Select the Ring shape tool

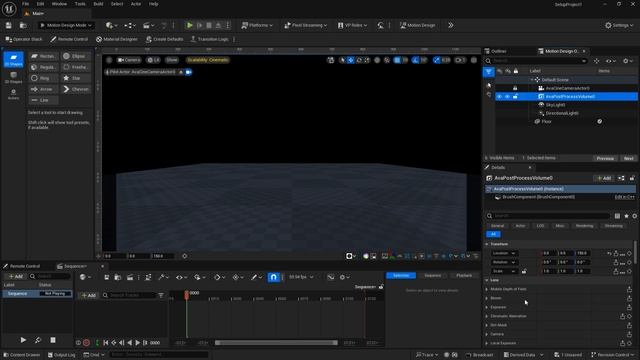point(43,78)
